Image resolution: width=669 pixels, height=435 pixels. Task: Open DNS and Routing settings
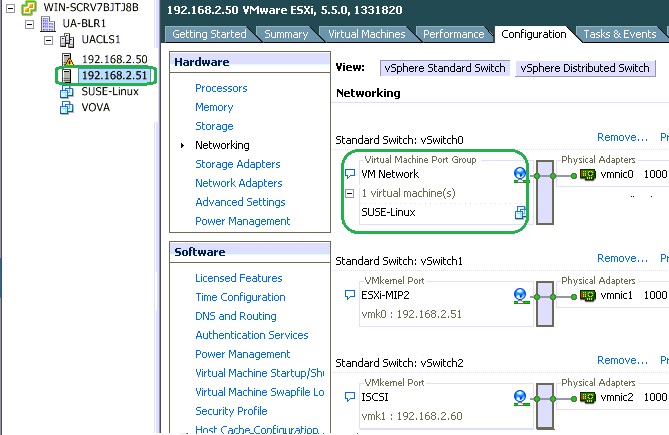[236, 316]
